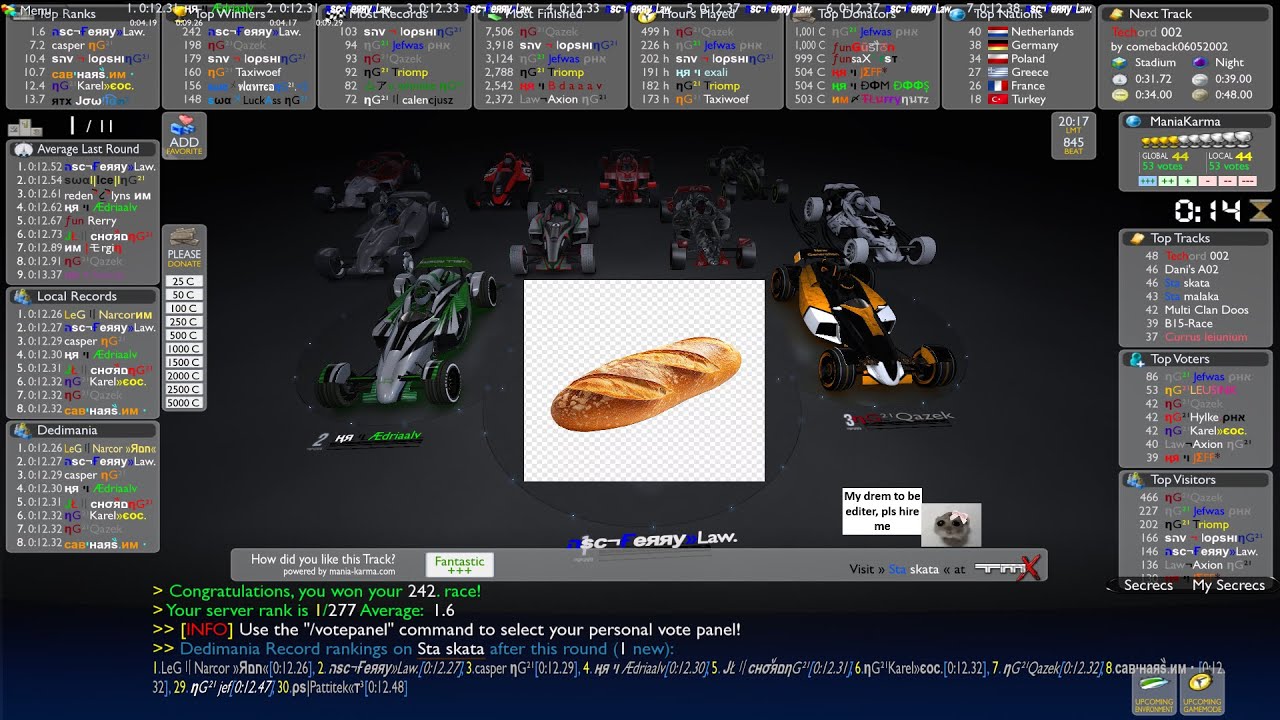
Task: Click the Secrecs link
Action: coord(1148,586)
